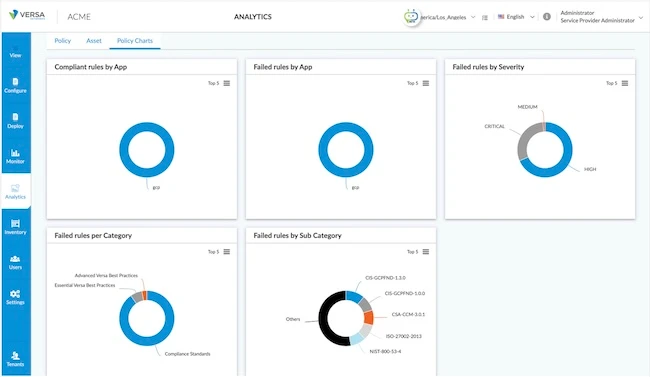This screenshot has width=650, height=377.
Task: Expand the Administrator account menu arrow
Action: [x=640, y=17]
